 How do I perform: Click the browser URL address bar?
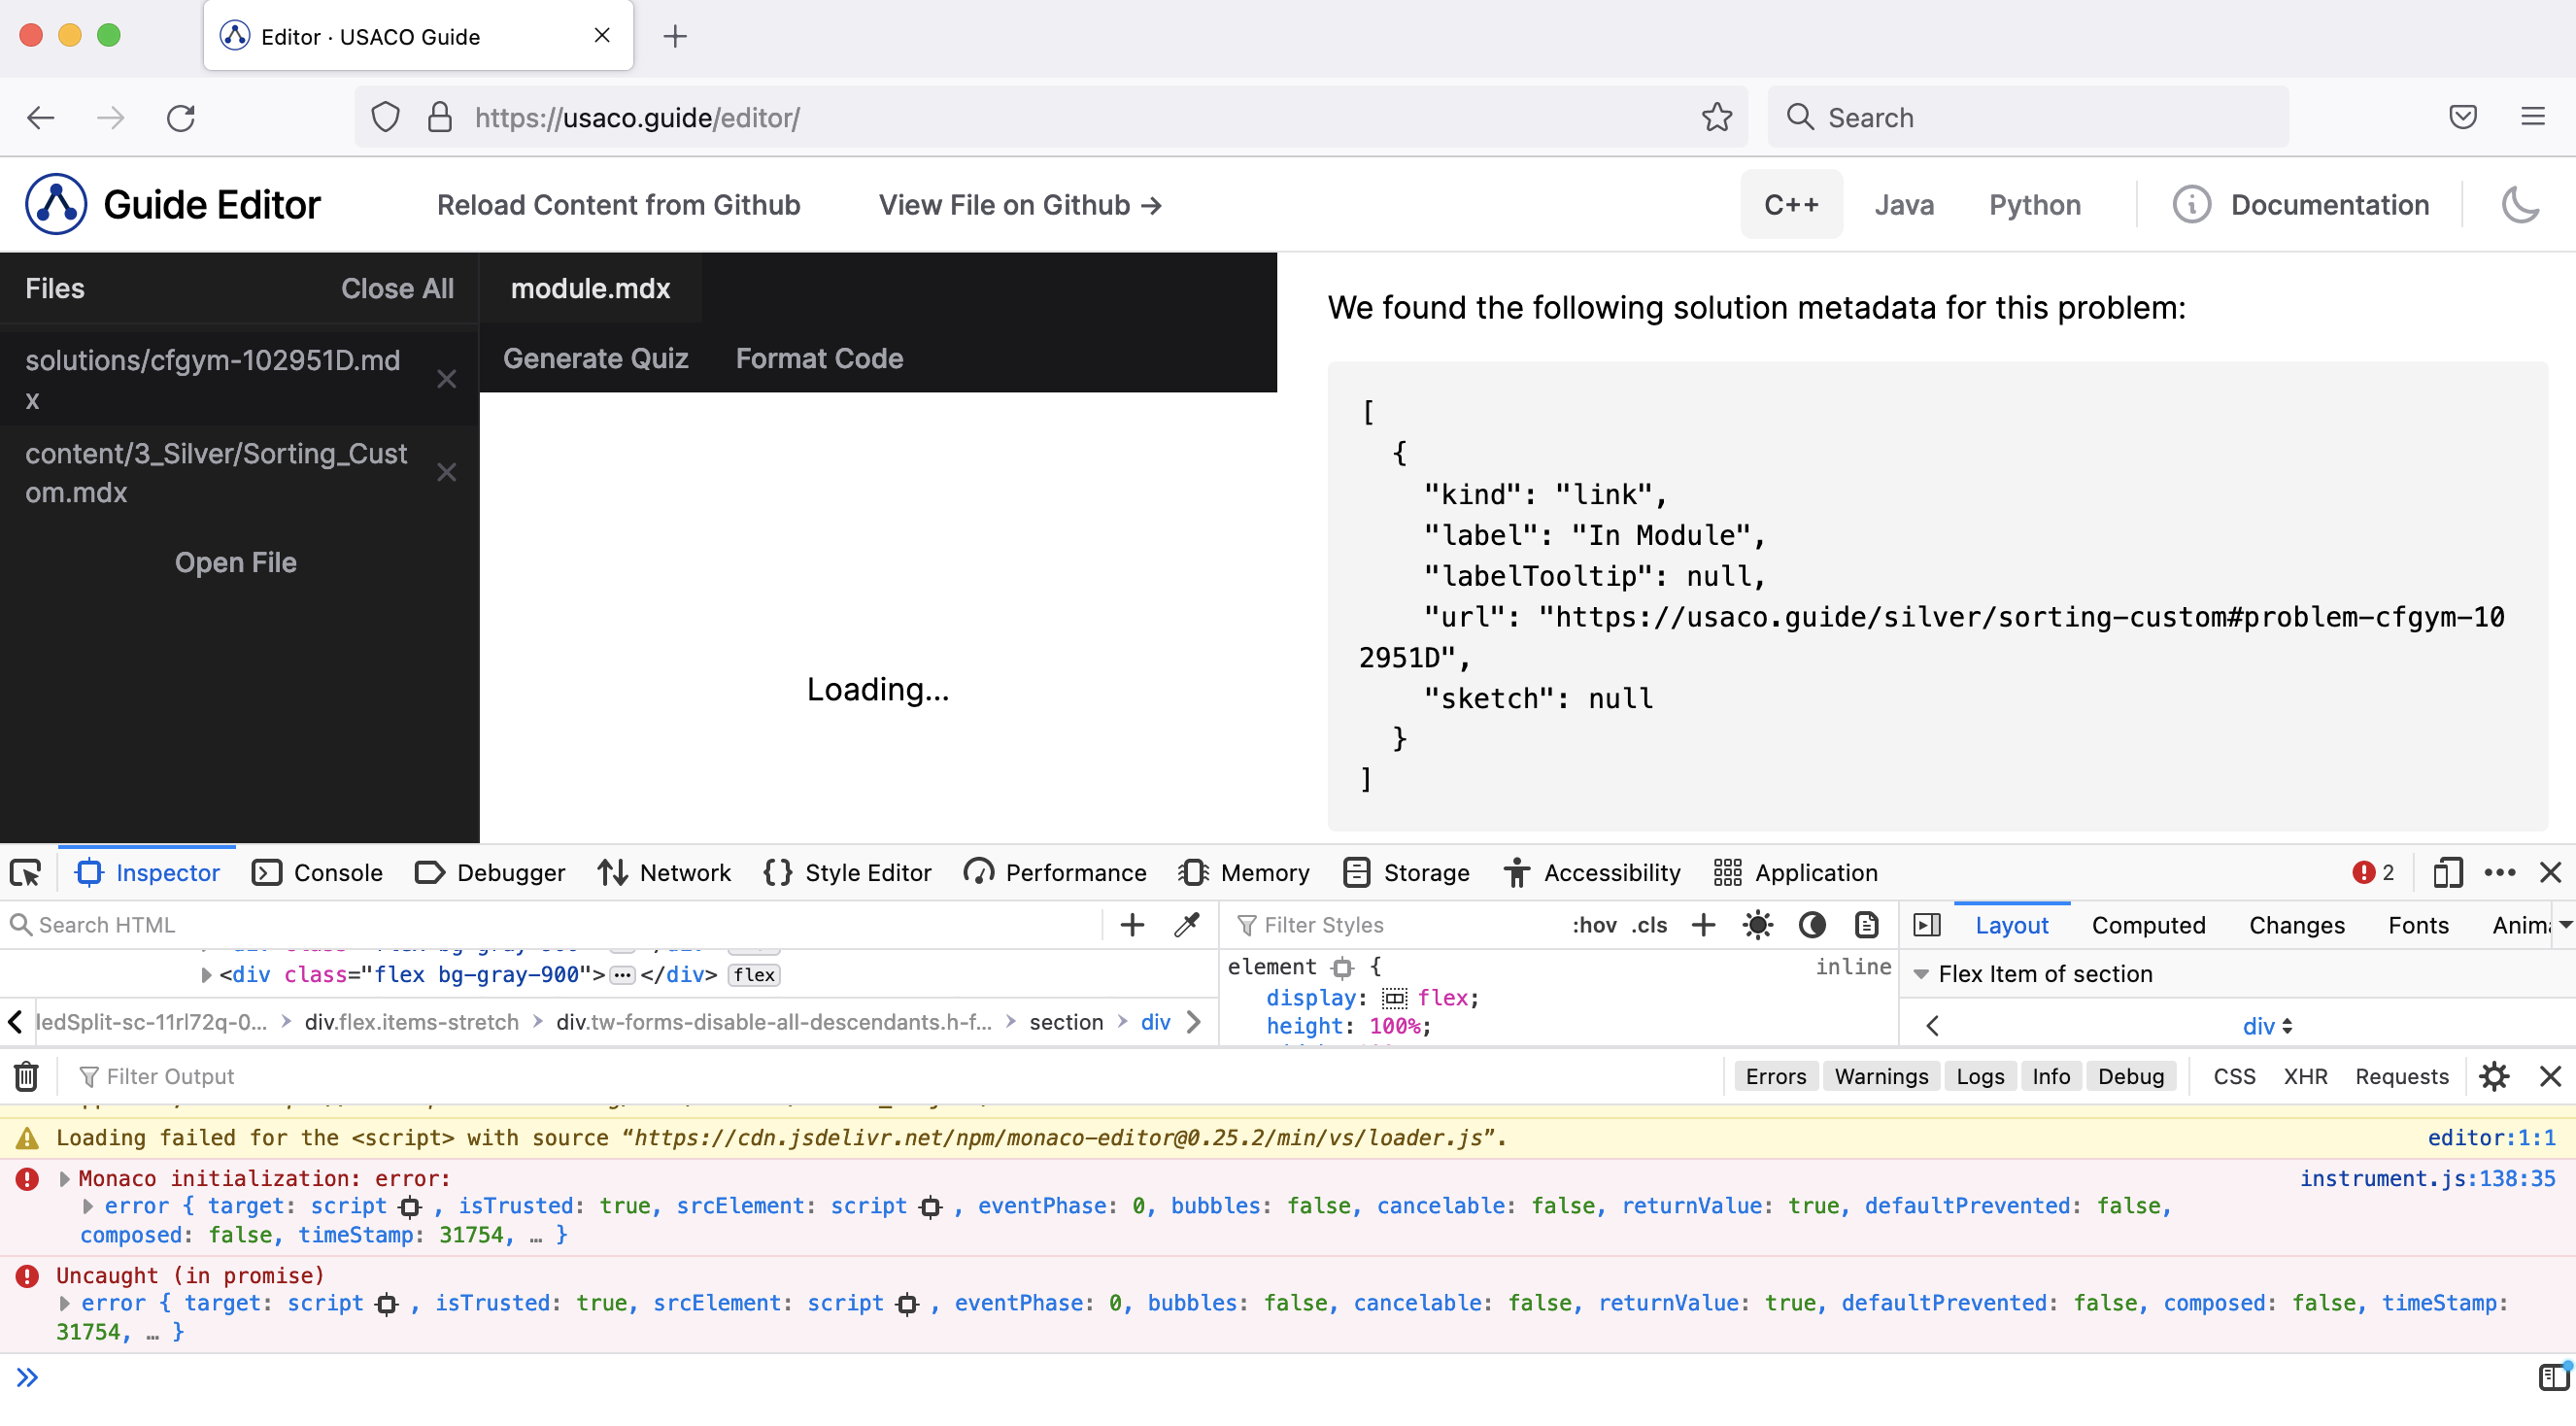pyautogui.click(x=1050, y=117)
